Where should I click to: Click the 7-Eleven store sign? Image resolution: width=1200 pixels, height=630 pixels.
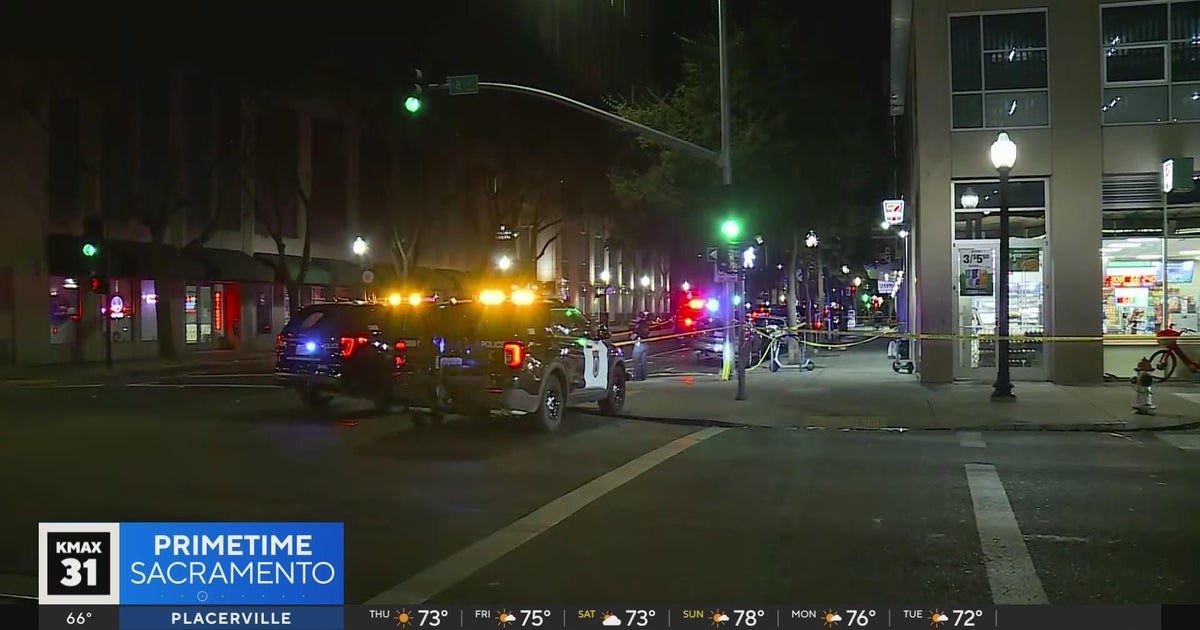tap(893, 211)
